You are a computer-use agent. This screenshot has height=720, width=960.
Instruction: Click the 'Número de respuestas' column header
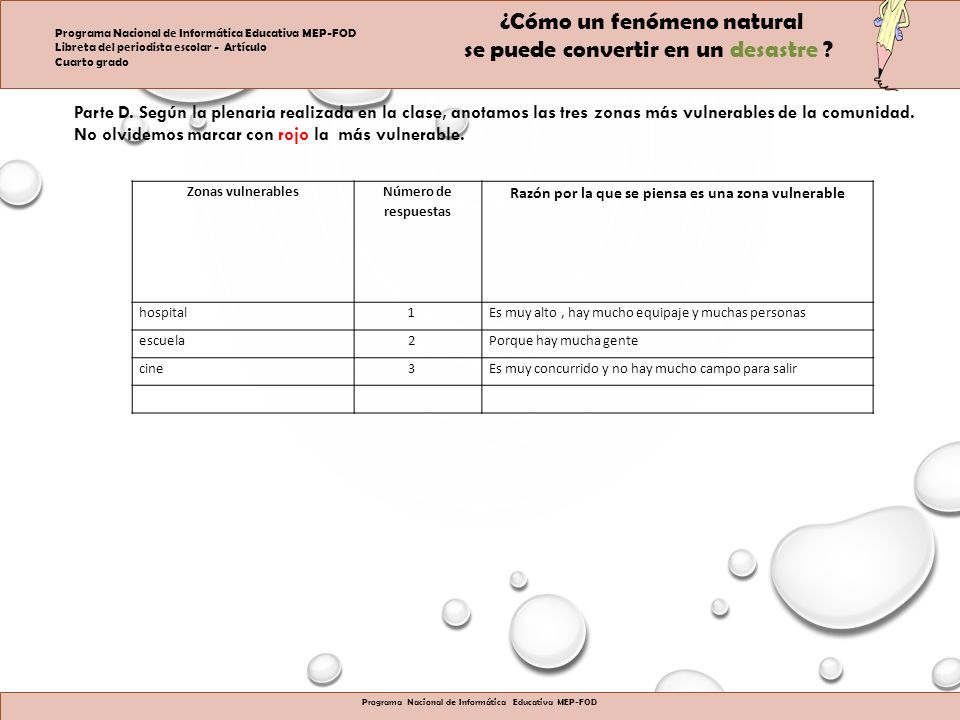tap(418, 241)
